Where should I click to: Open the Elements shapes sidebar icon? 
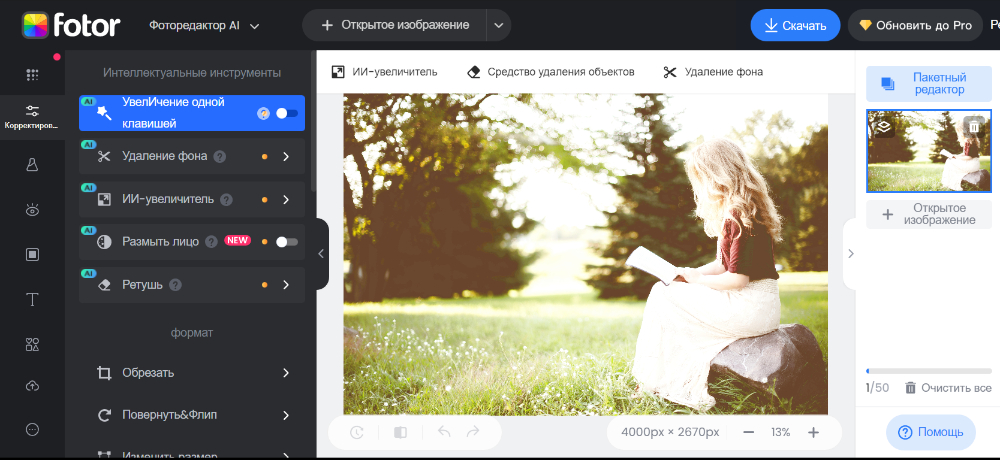coord(32,344)
